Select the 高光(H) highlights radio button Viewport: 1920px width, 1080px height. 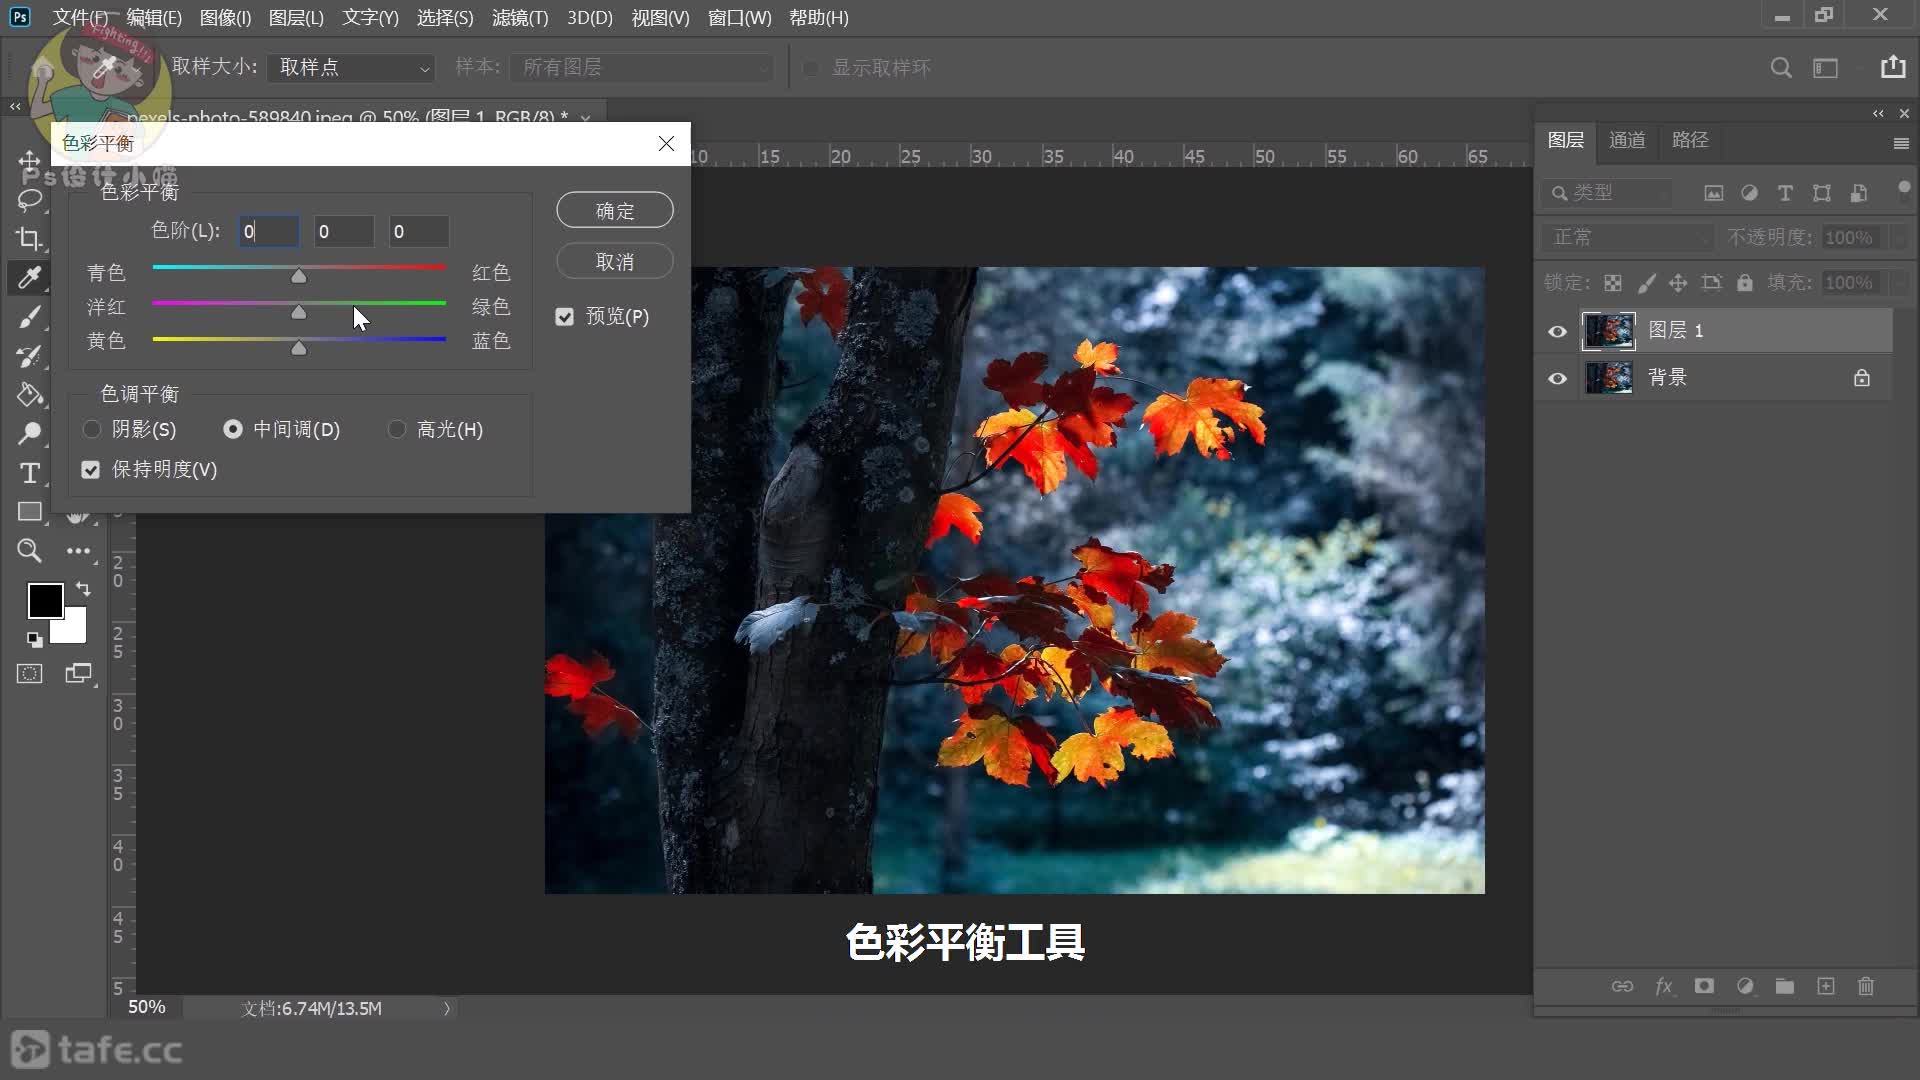point(397,429)
